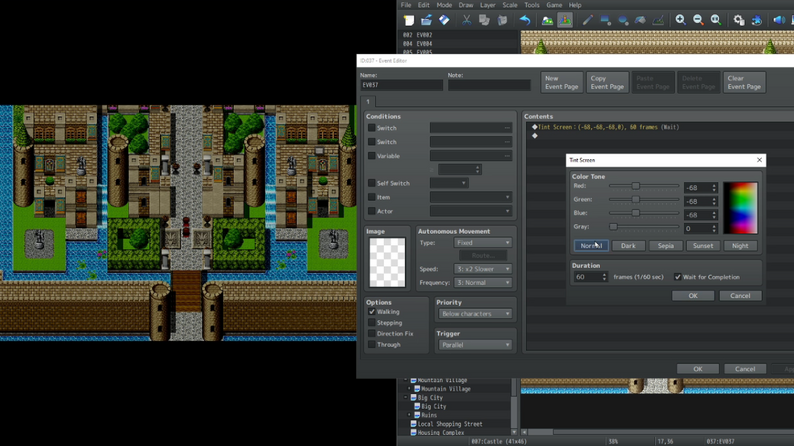Enable the Self Switch condition checkbox
The height and width of the screenshot is (446, 794).
(x=372, y=183)
